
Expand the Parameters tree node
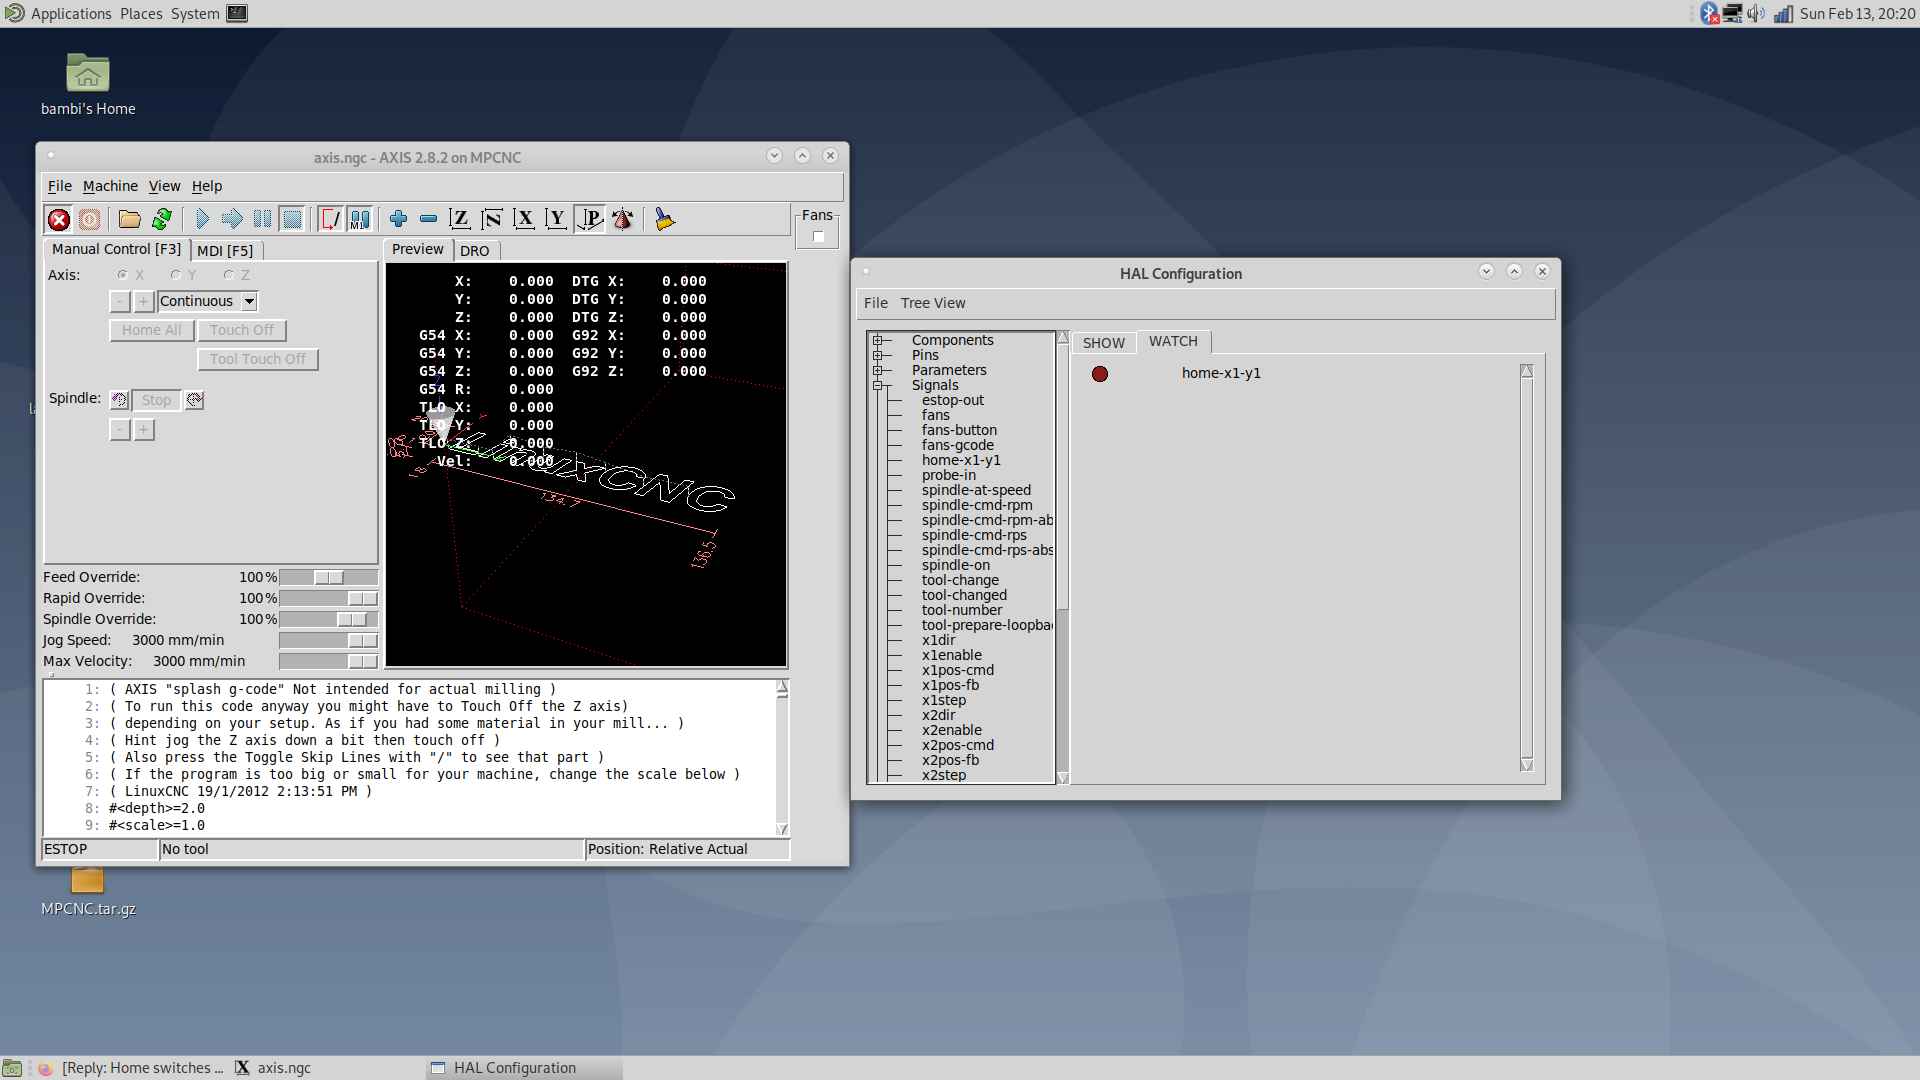(x=877, y=370)
